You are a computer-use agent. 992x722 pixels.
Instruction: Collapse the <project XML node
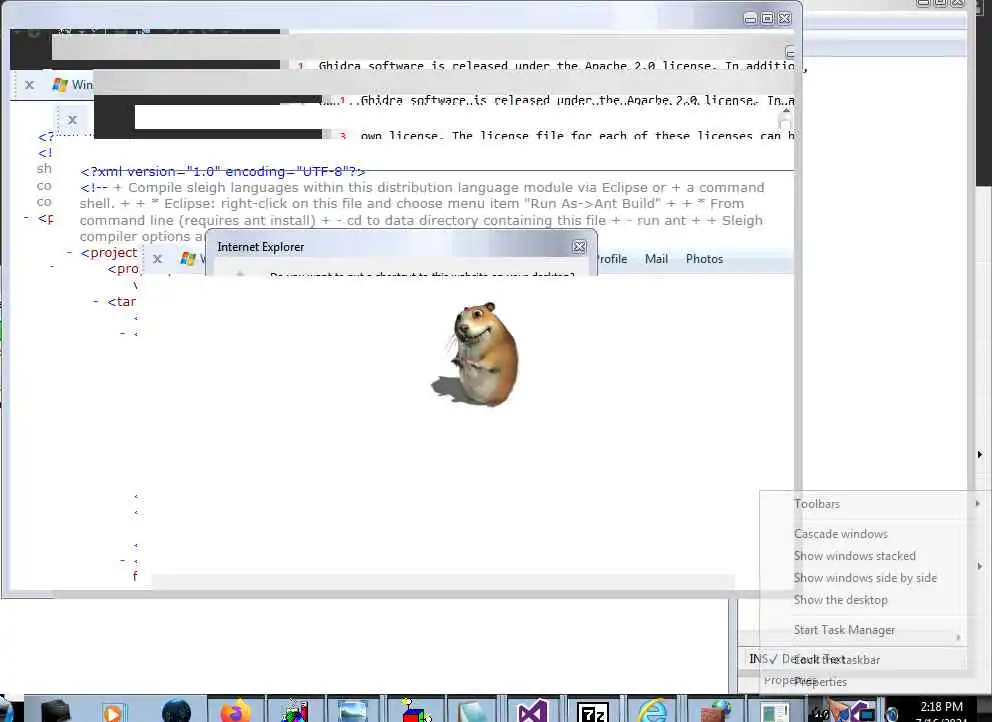(69, 252)
